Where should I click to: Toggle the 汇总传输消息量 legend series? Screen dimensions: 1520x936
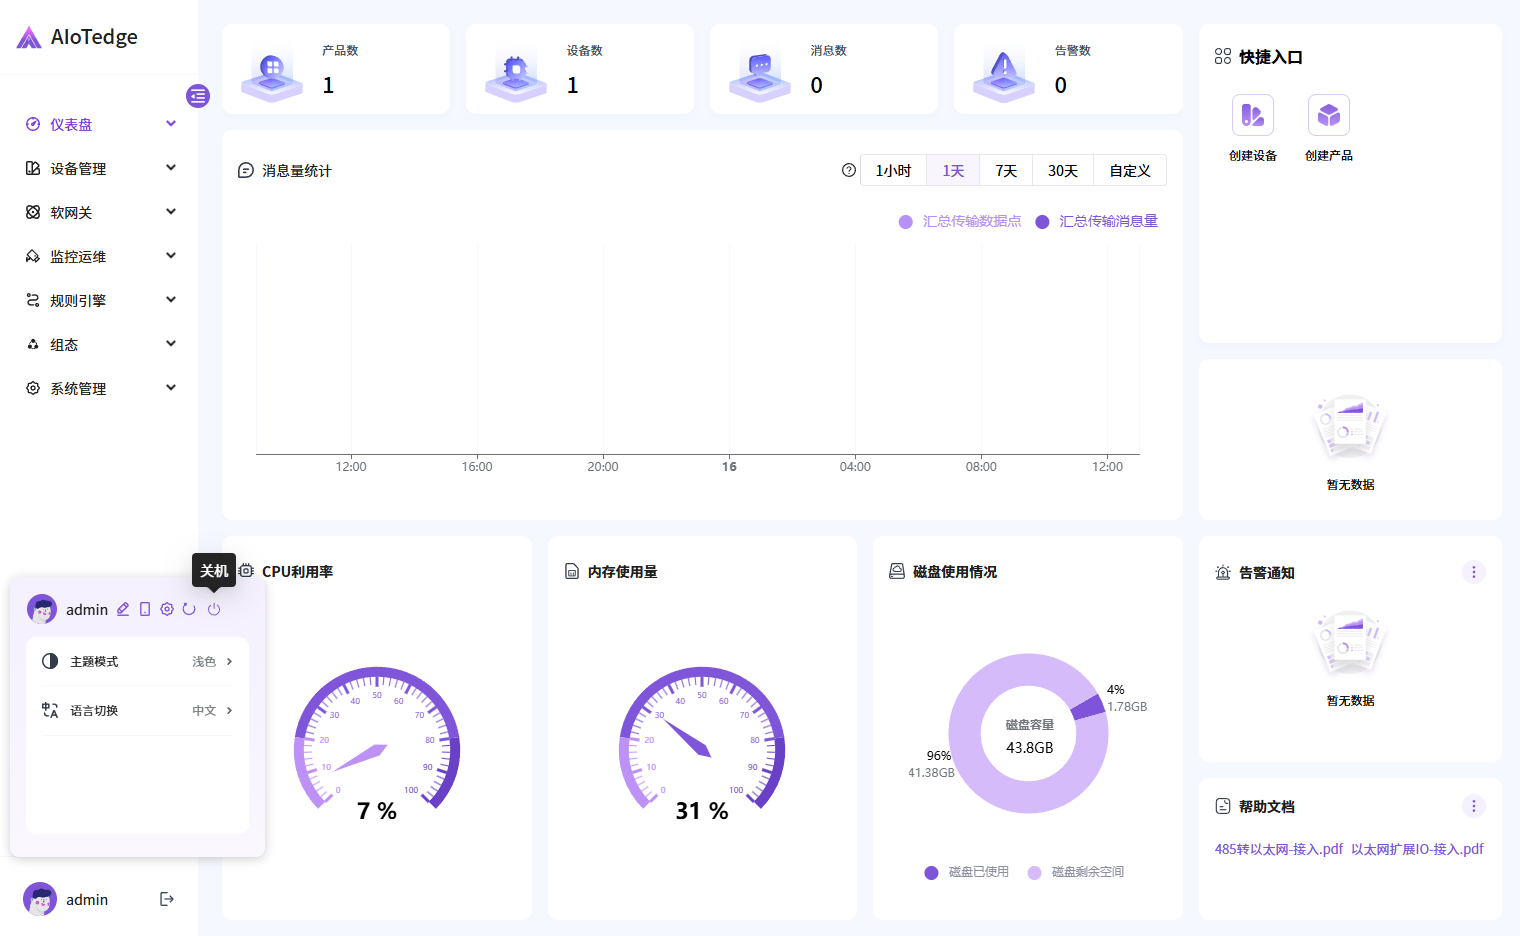click(x=1097, y=222)
